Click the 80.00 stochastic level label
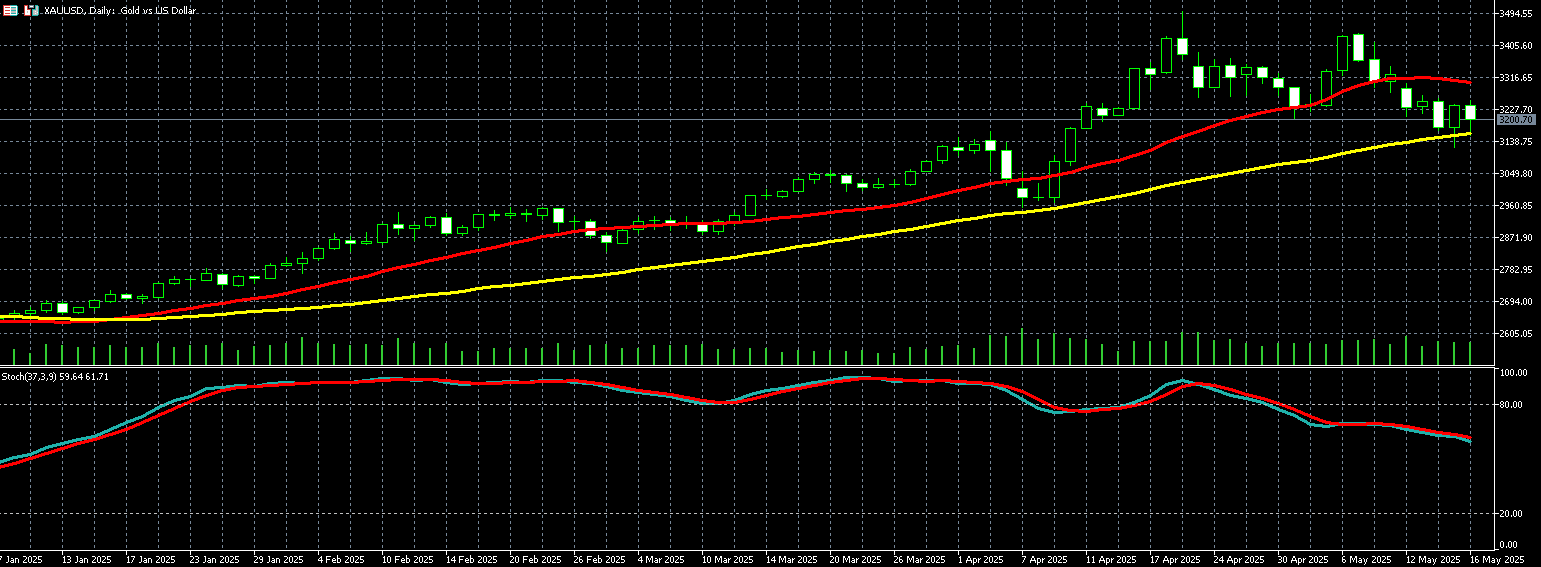The height and width of the screenshot is (567, 1541). point(1511,405)
